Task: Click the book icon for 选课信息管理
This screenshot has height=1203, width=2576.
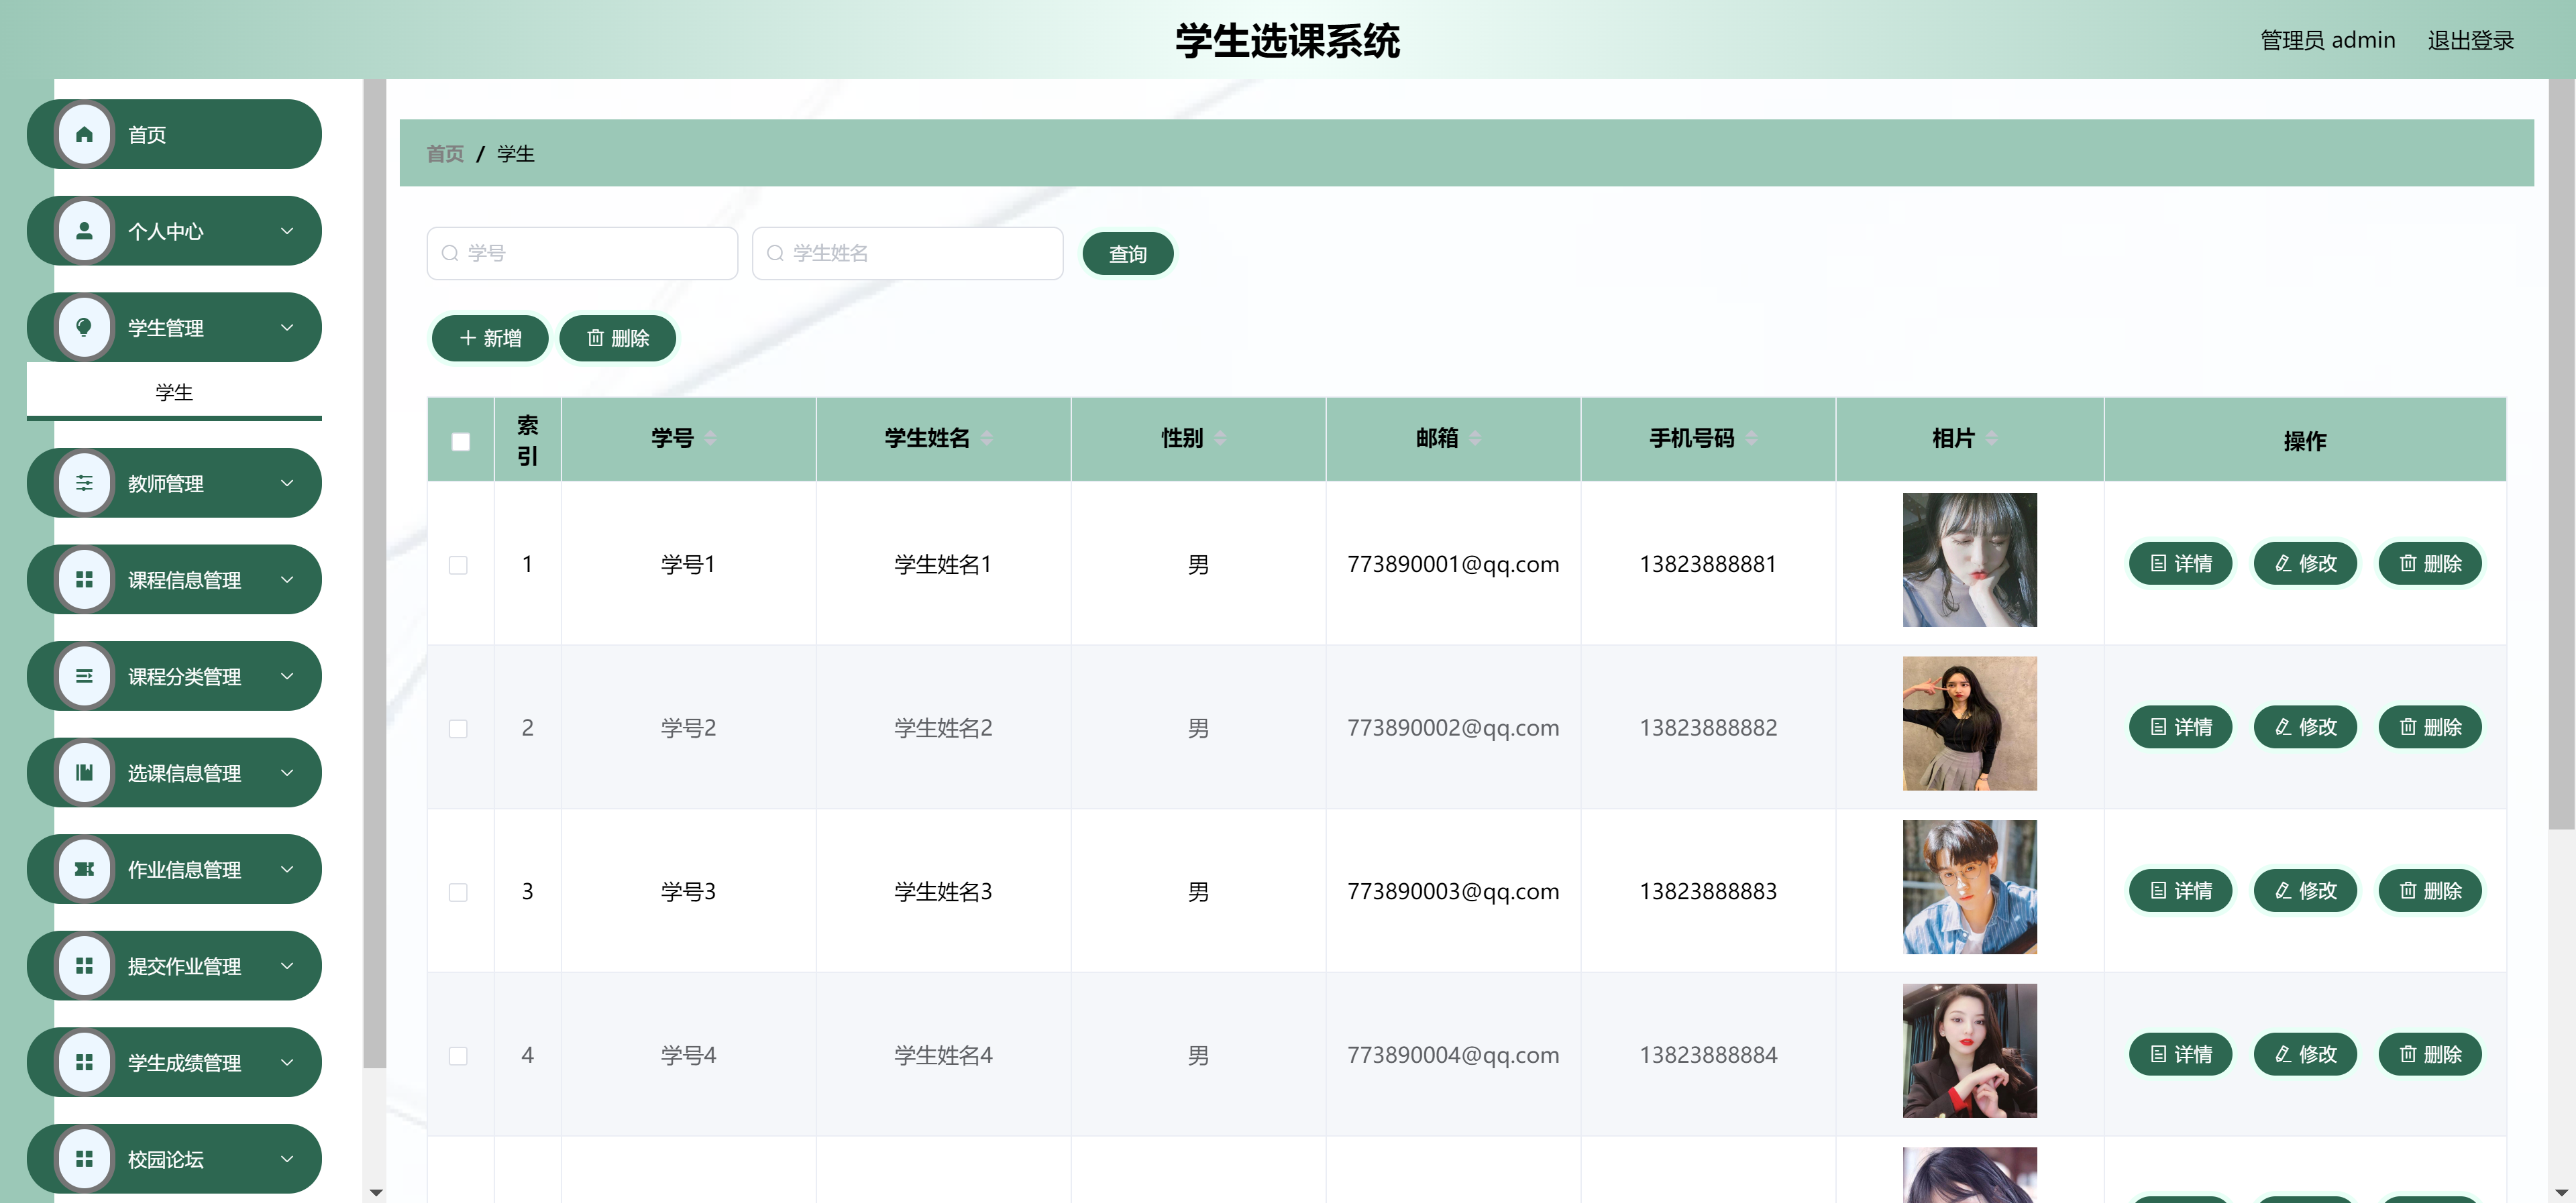Action: 84,772
